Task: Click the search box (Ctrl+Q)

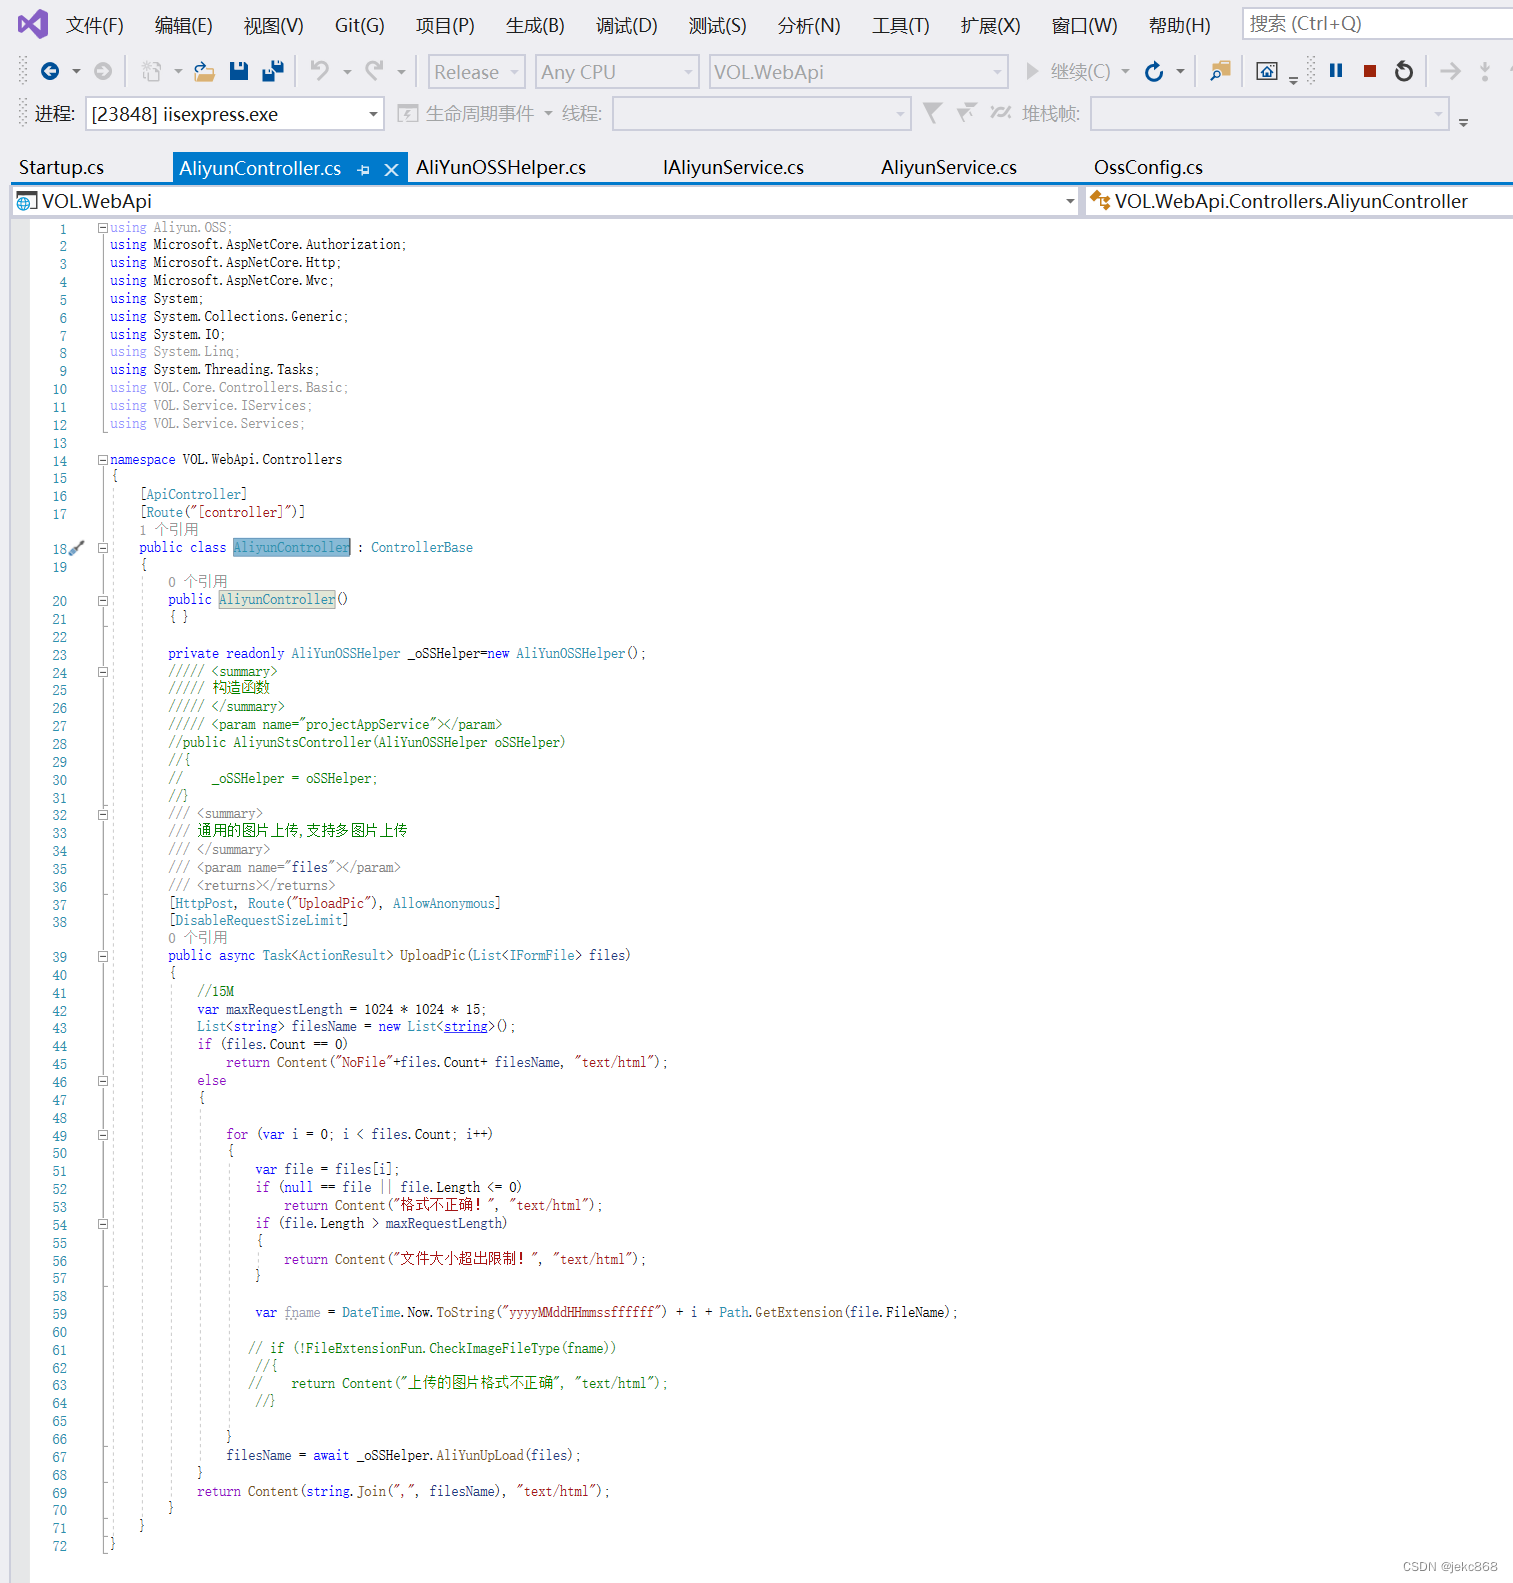Action: 1378,23
